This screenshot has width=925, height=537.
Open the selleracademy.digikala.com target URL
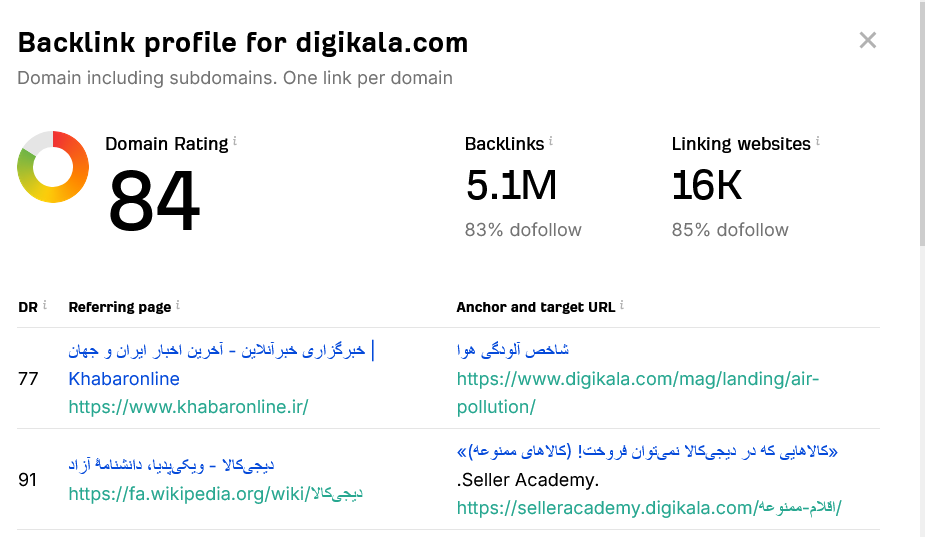click(648, 508)
